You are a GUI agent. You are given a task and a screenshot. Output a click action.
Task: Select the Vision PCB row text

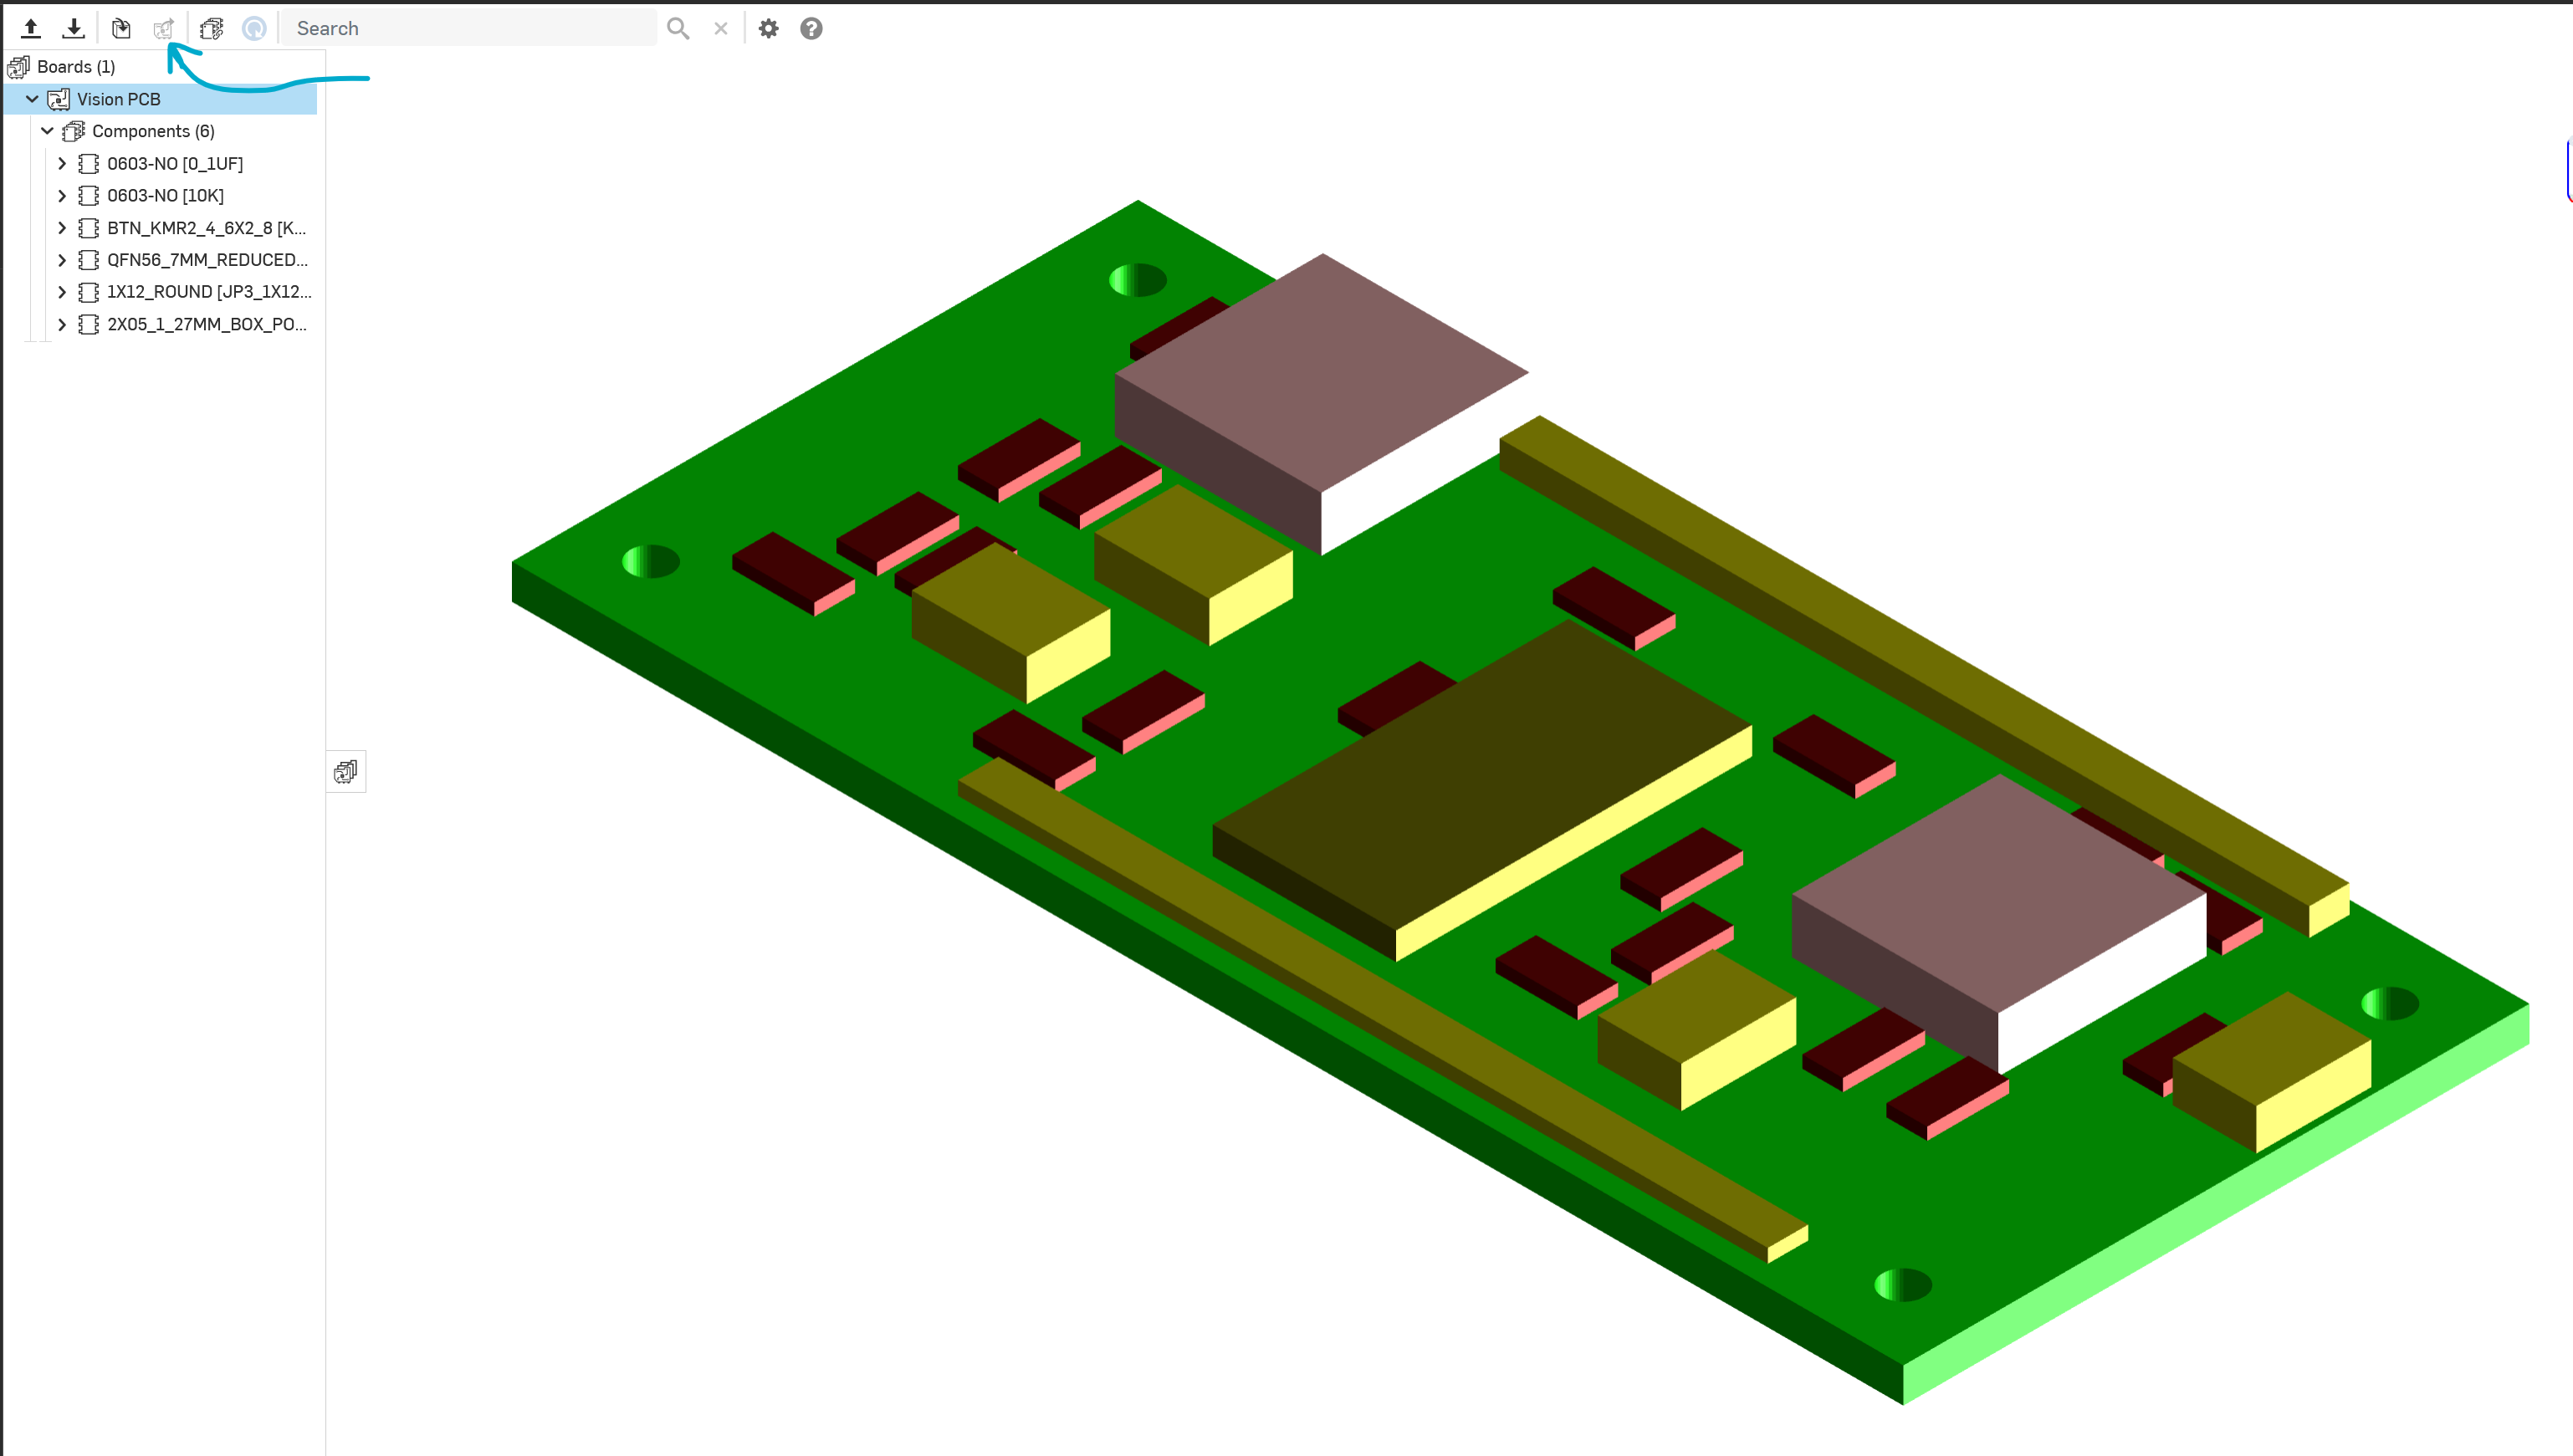tap(119, 99)
